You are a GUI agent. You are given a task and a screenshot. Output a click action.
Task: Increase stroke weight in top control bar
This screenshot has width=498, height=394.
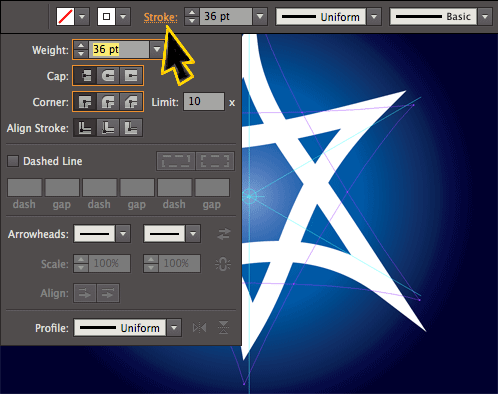[x=192, y=12]
